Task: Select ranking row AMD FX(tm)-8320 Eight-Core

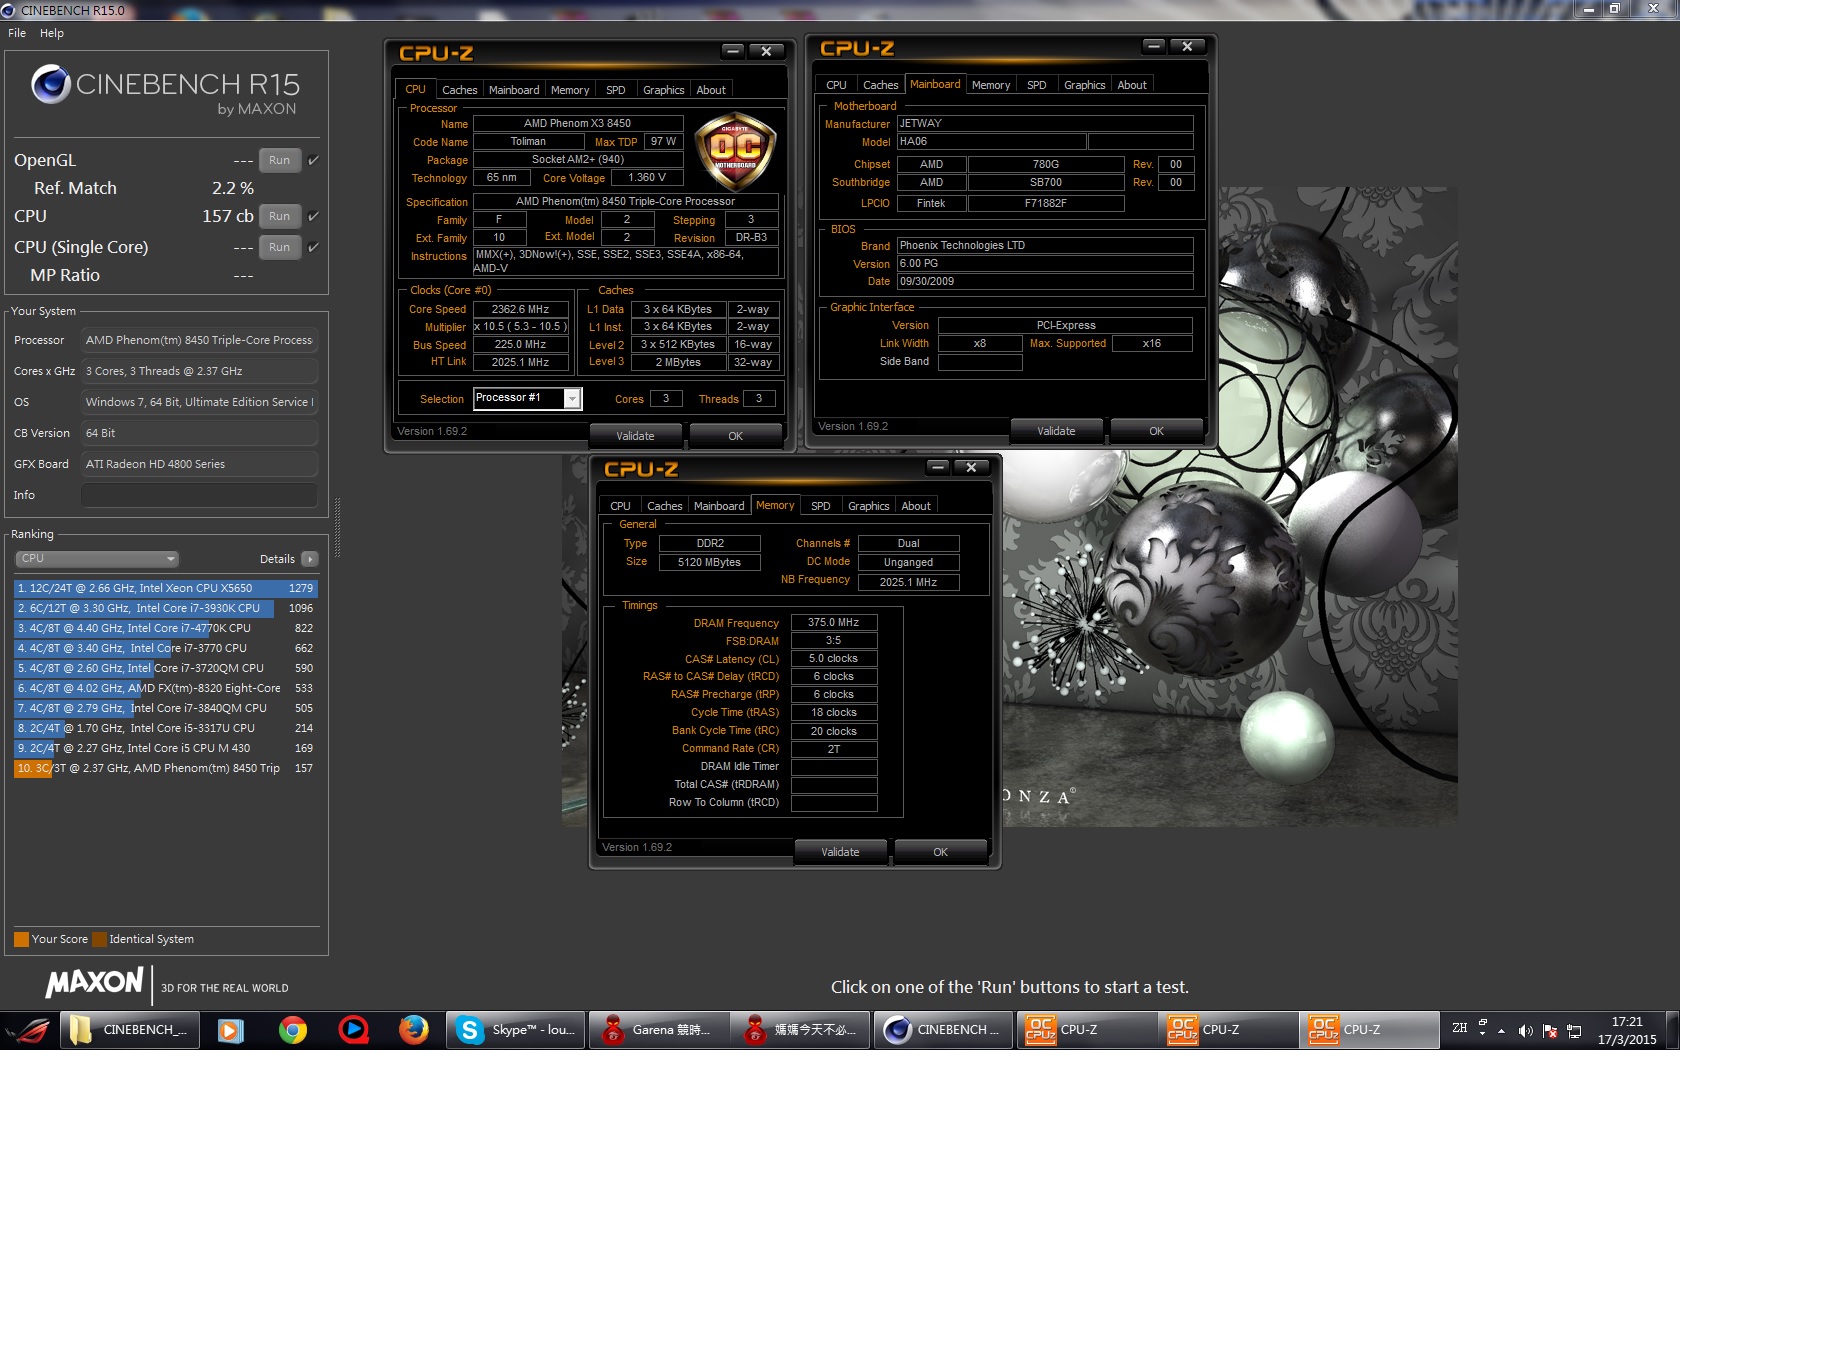Action: tap(166, 688)
